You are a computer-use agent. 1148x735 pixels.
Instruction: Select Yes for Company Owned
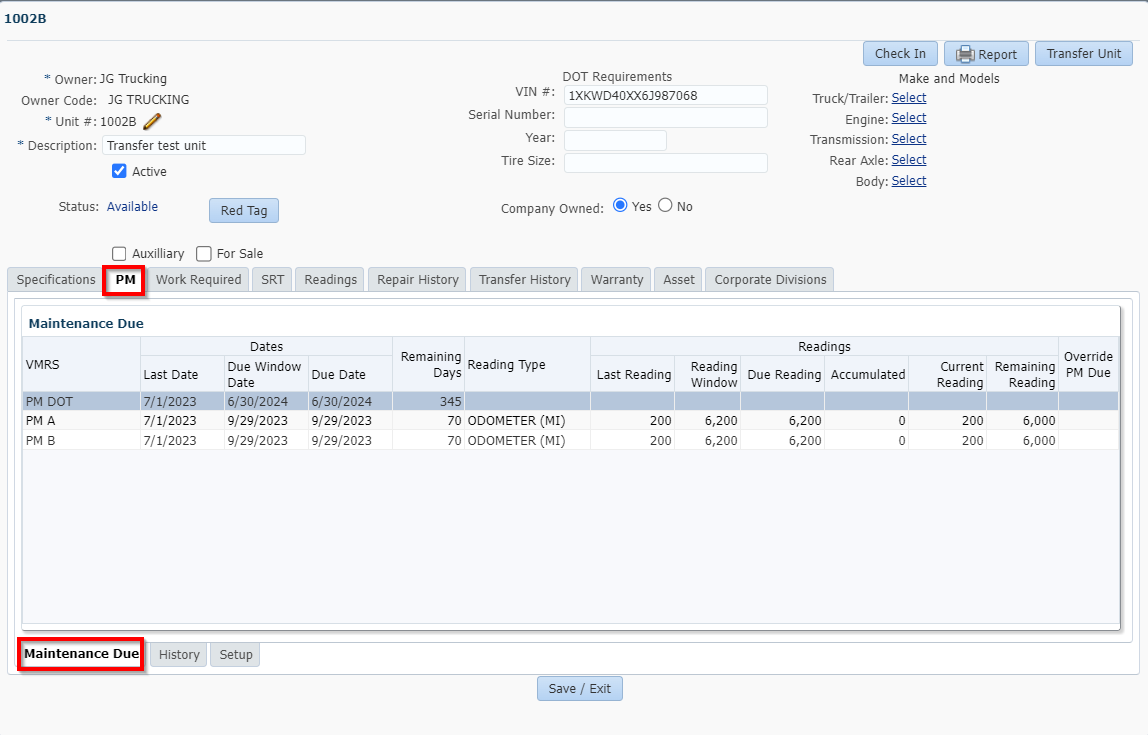pos(620,206)
